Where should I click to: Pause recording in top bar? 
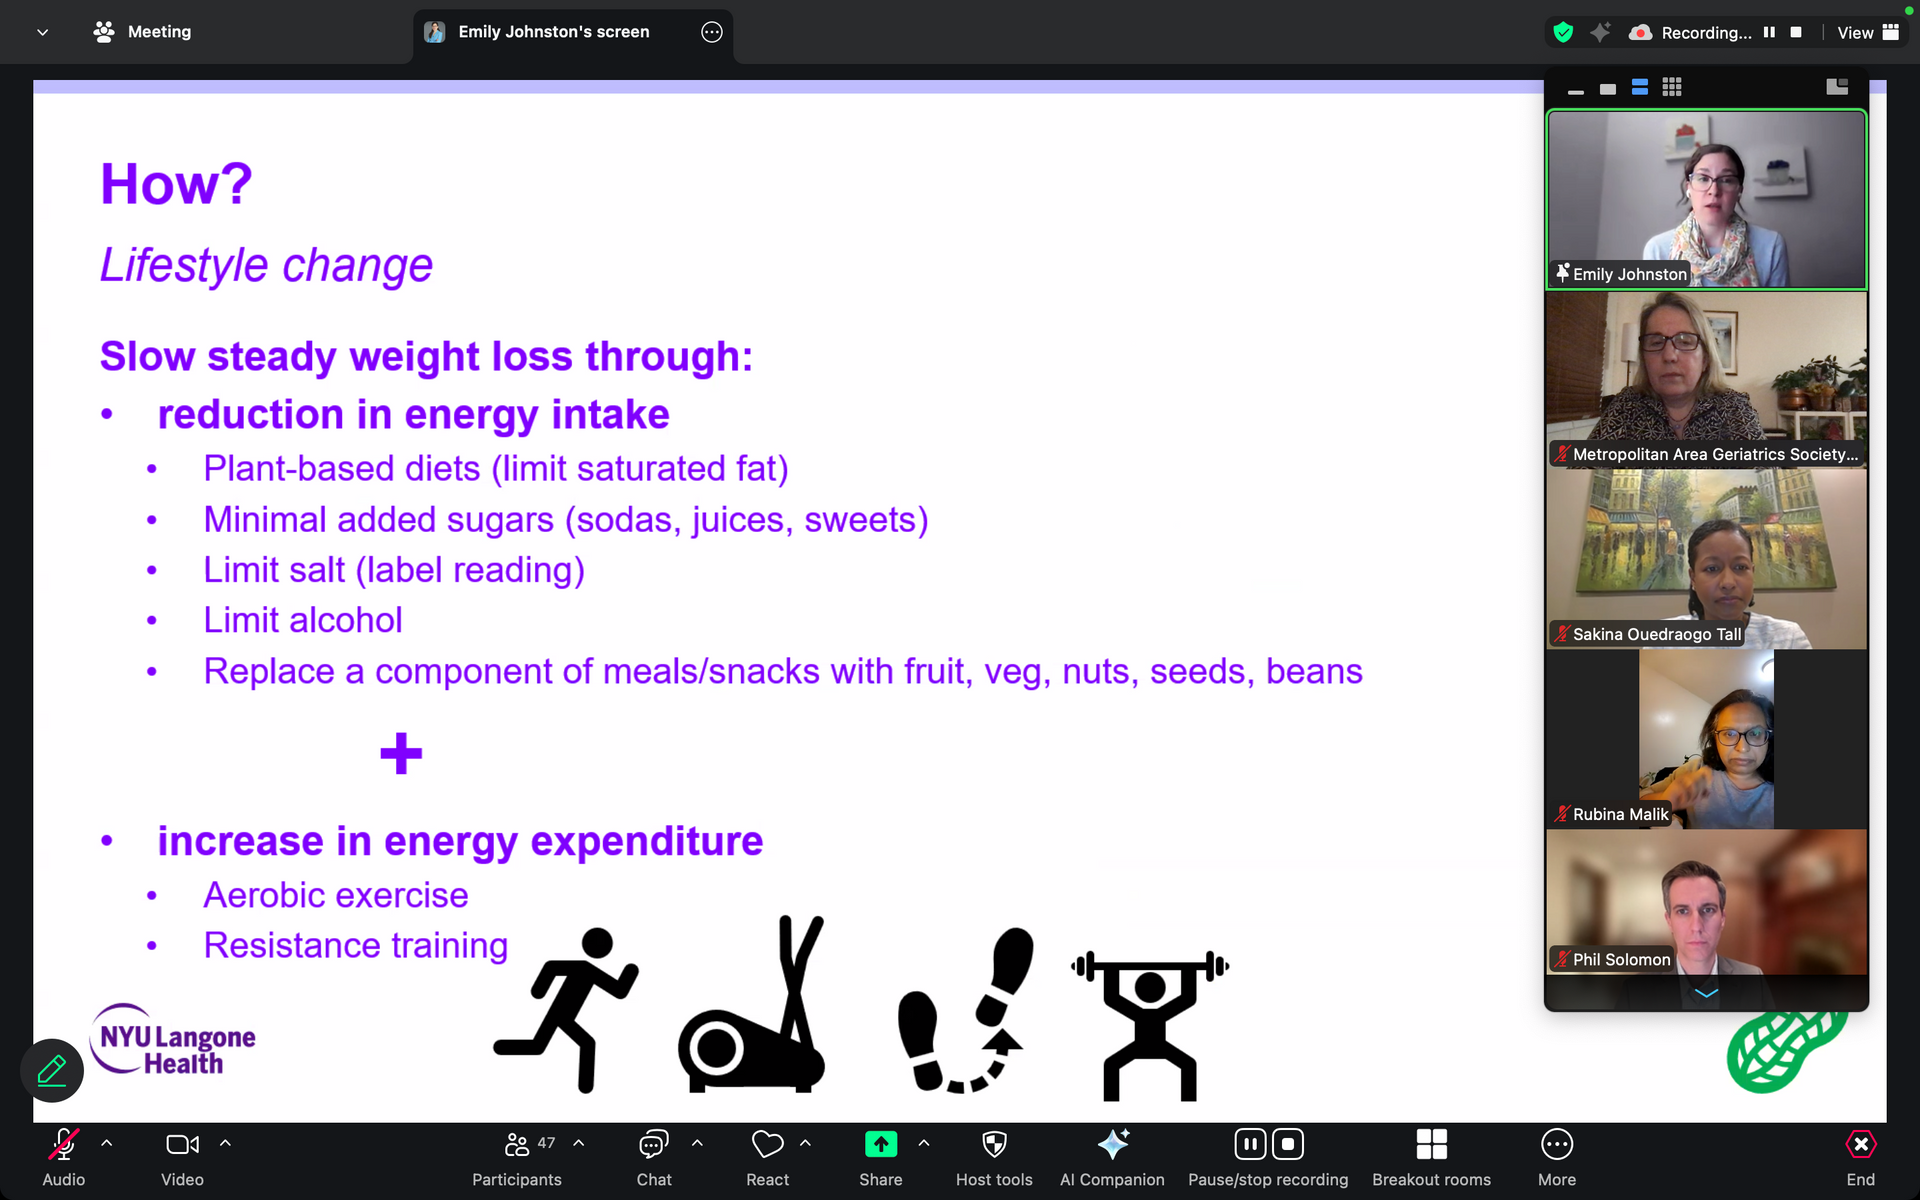click(x=1769, y=32)
